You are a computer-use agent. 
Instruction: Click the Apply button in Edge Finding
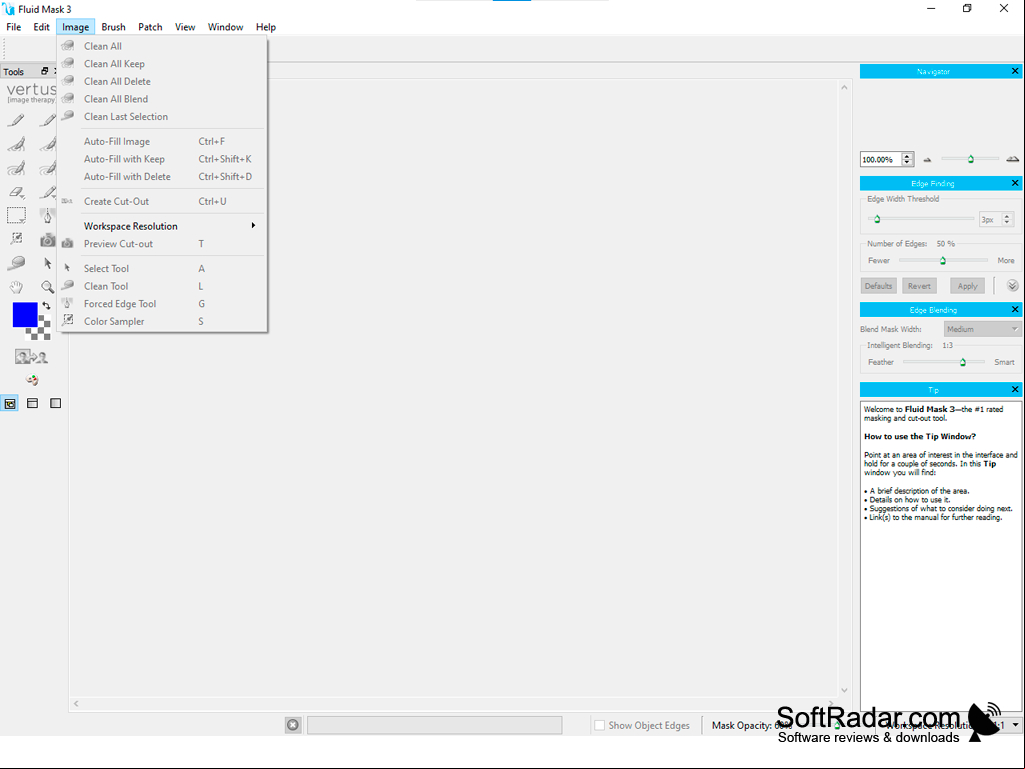click(x=967, y=286)
